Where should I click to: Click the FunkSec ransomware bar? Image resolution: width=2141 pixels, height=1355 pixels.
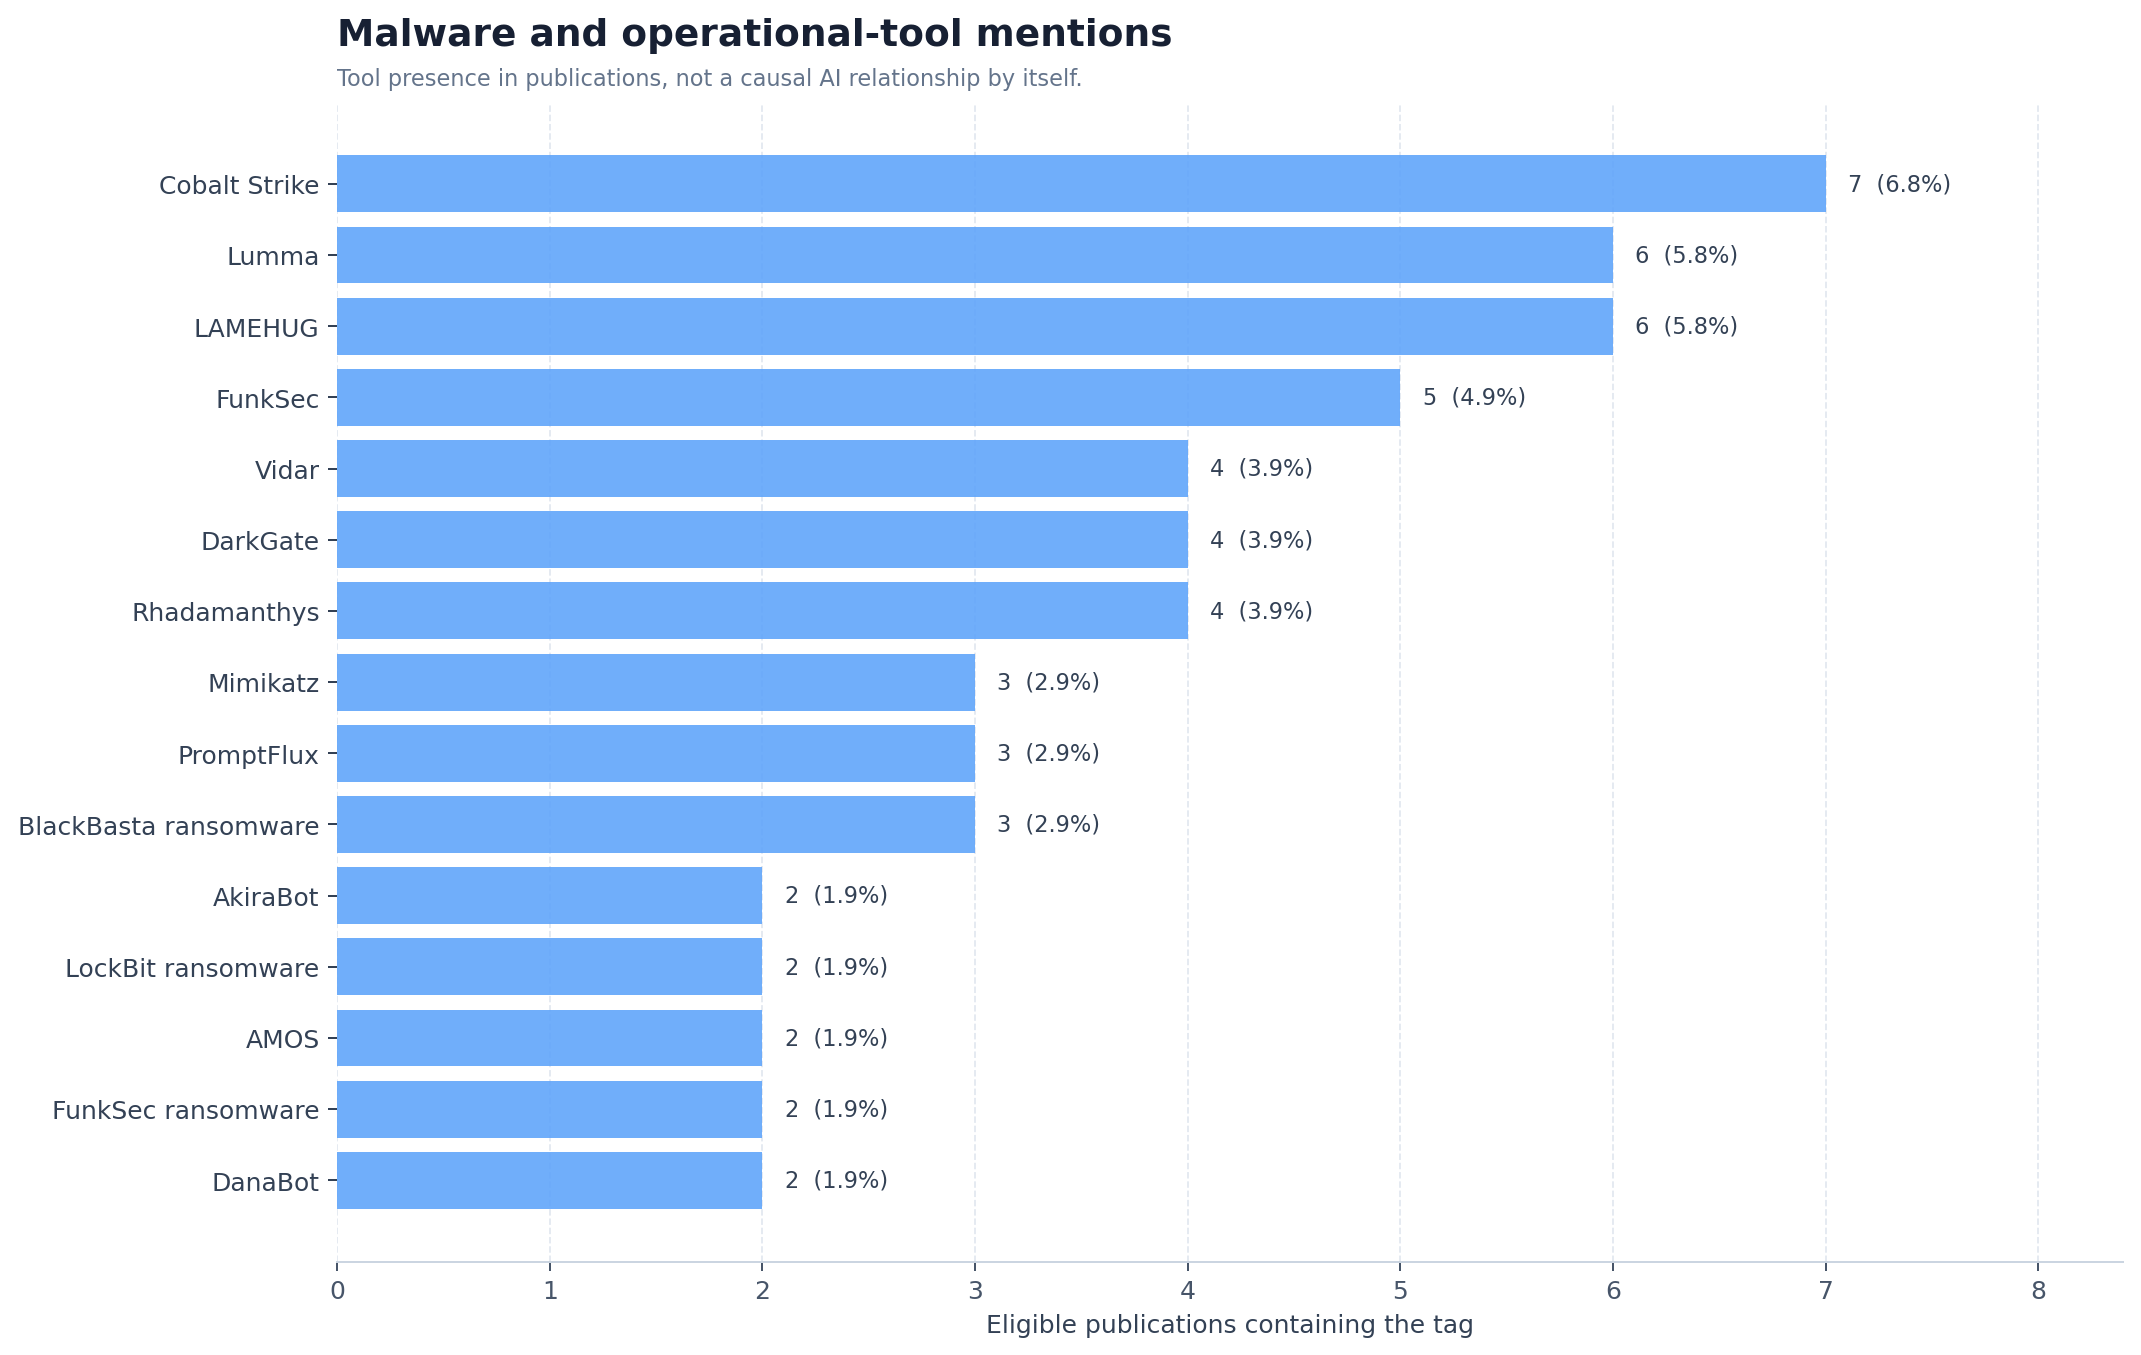point(549,1109)
